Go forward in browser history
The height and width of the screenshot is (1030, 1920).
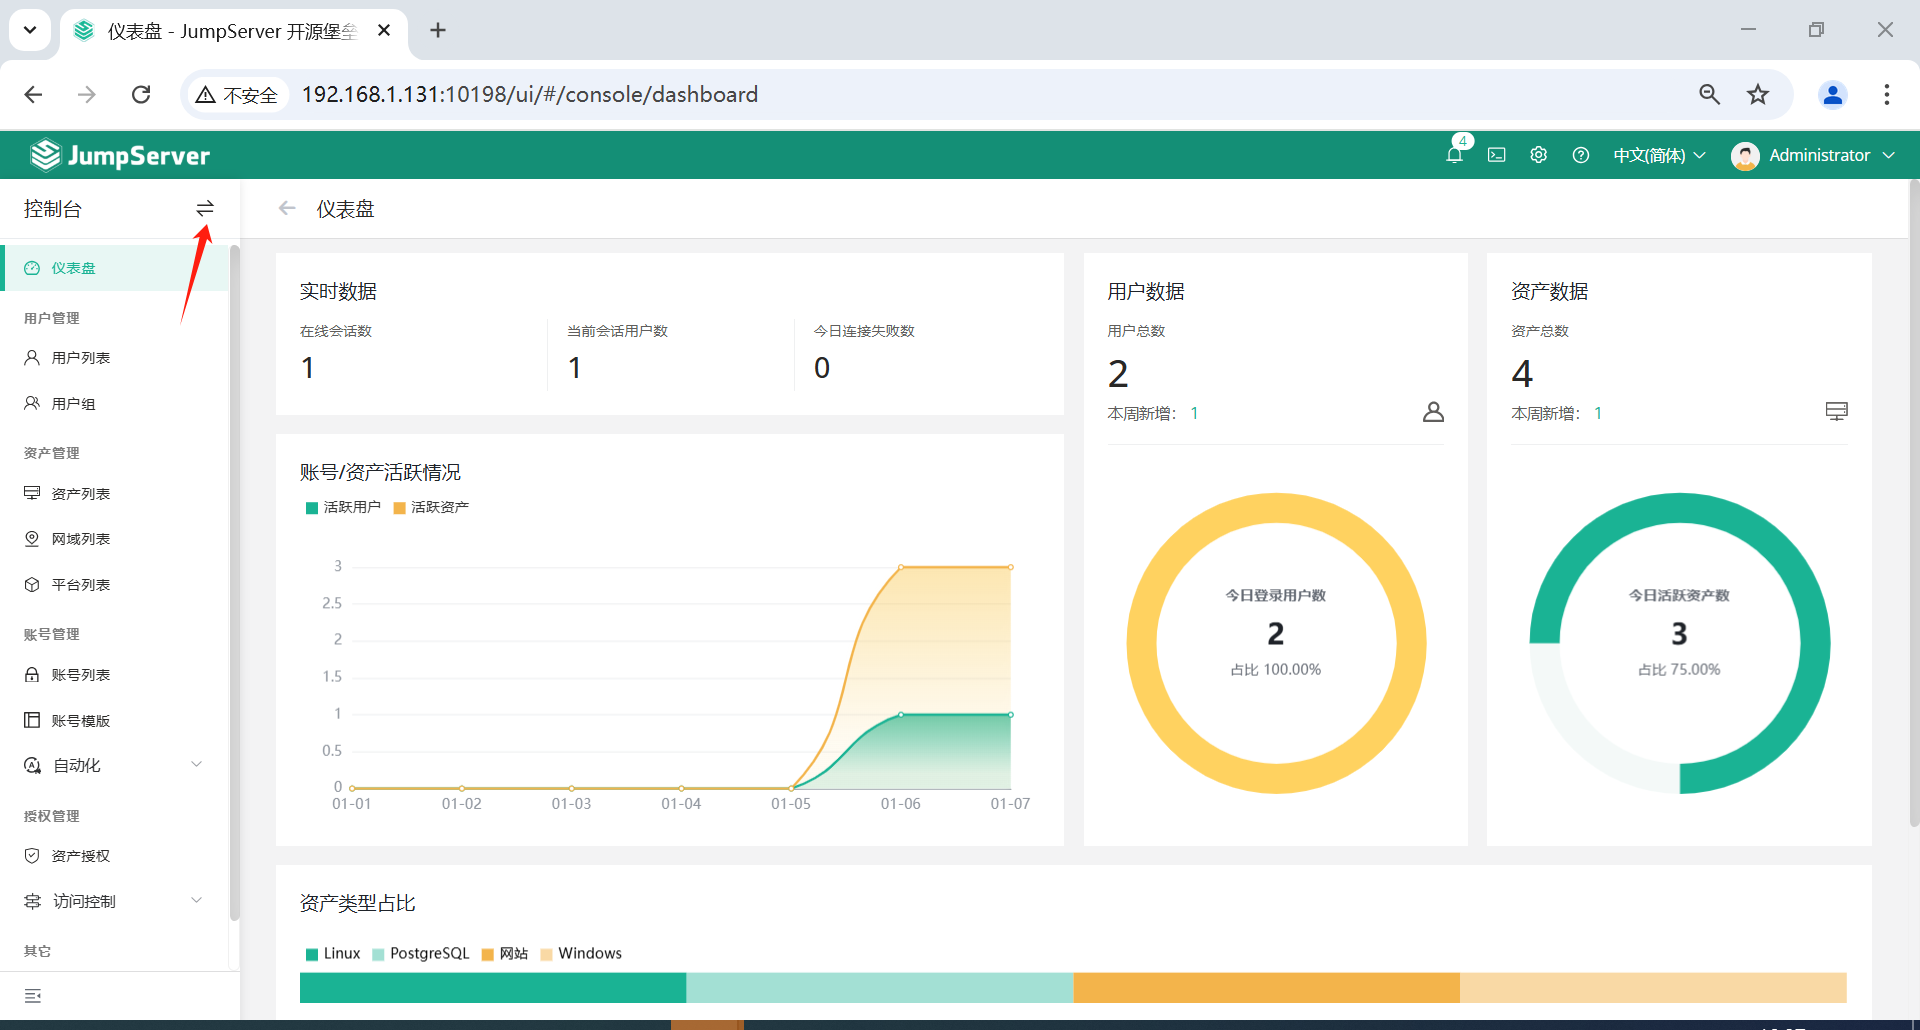point(87,94)
